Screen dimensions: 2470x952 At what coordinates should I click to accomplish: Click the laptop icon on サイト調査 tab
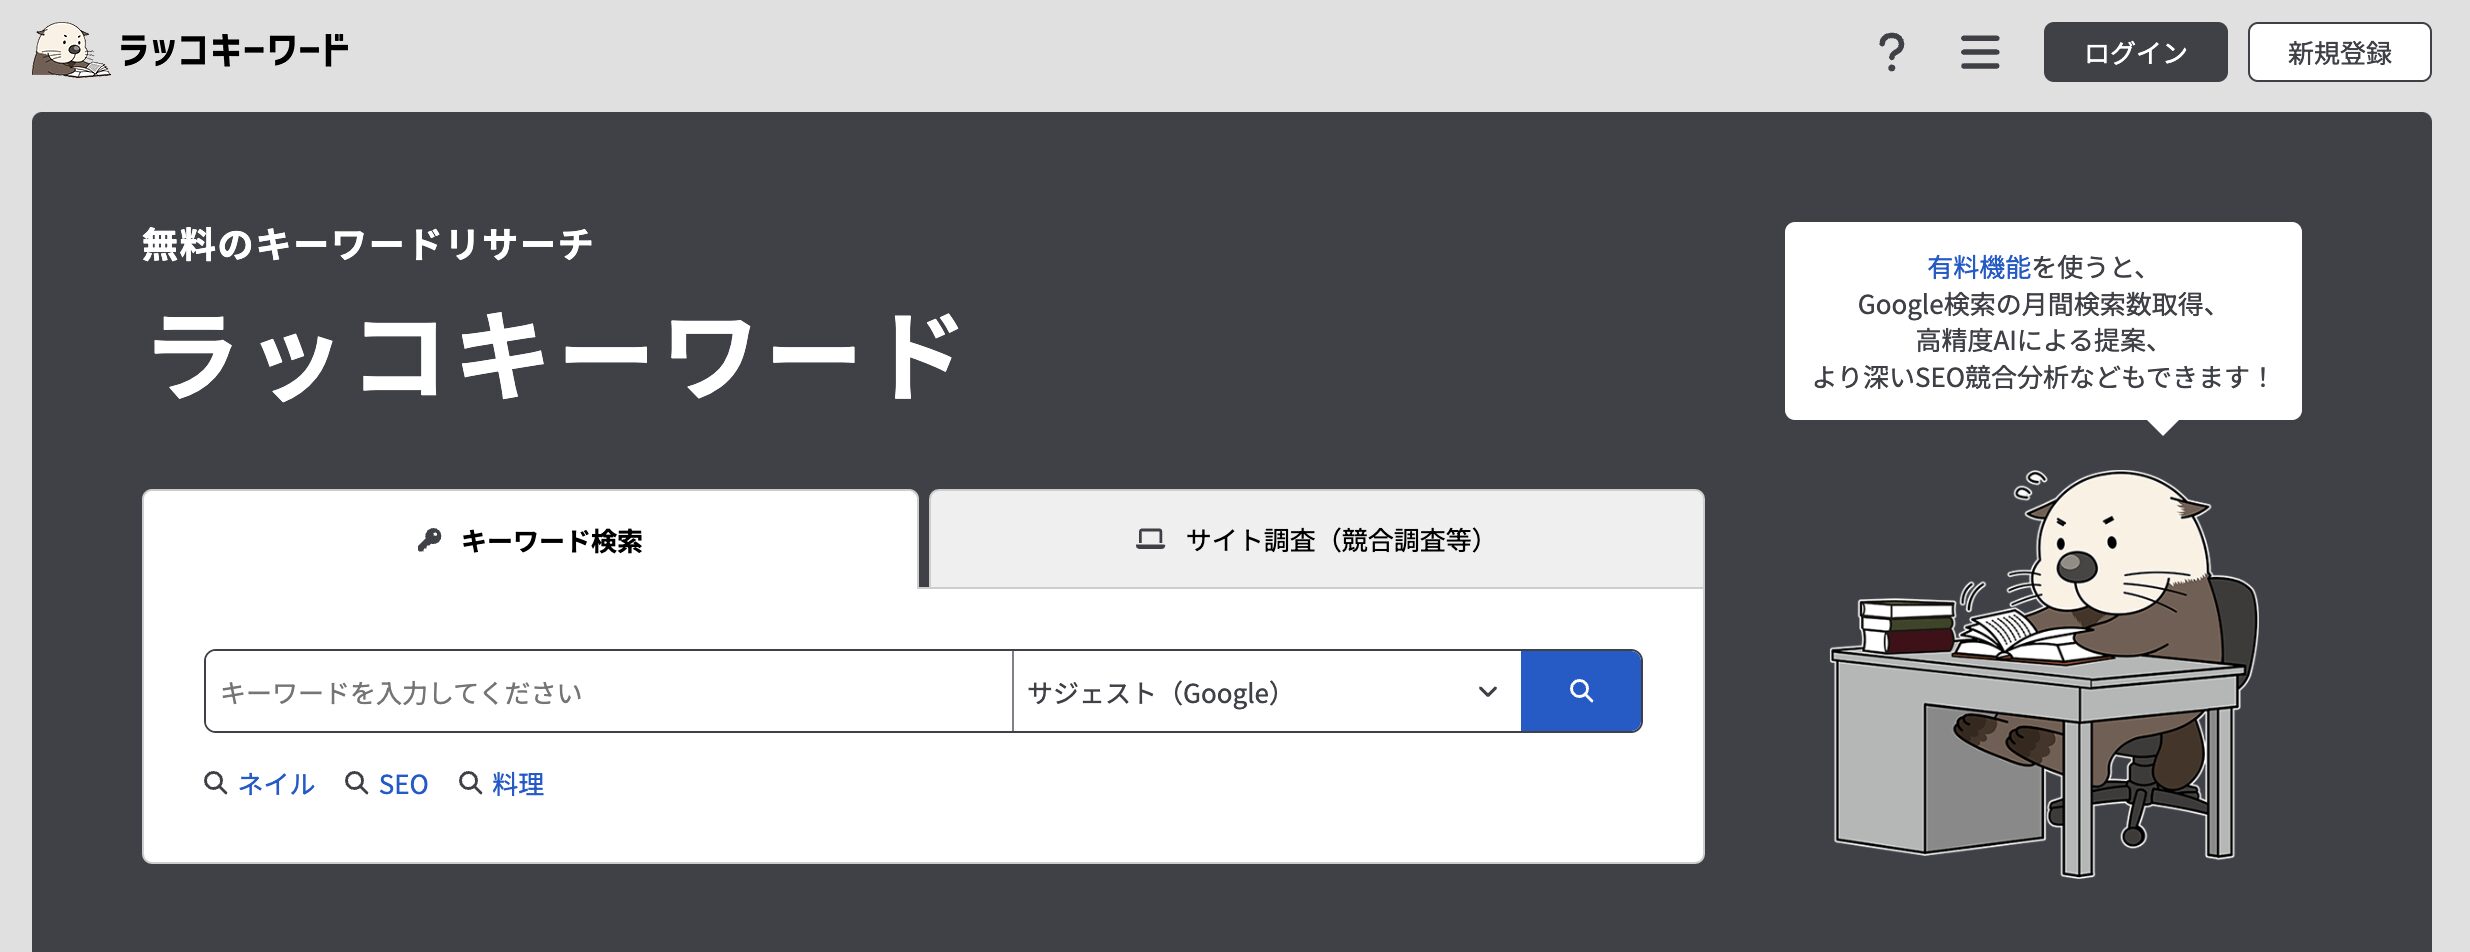tap(1150, 540)
